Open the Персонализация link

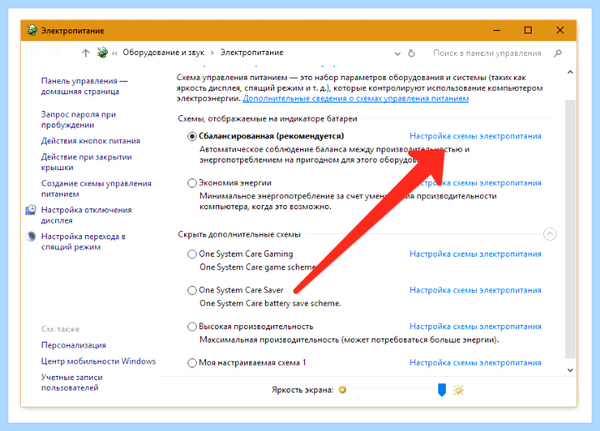73,345
